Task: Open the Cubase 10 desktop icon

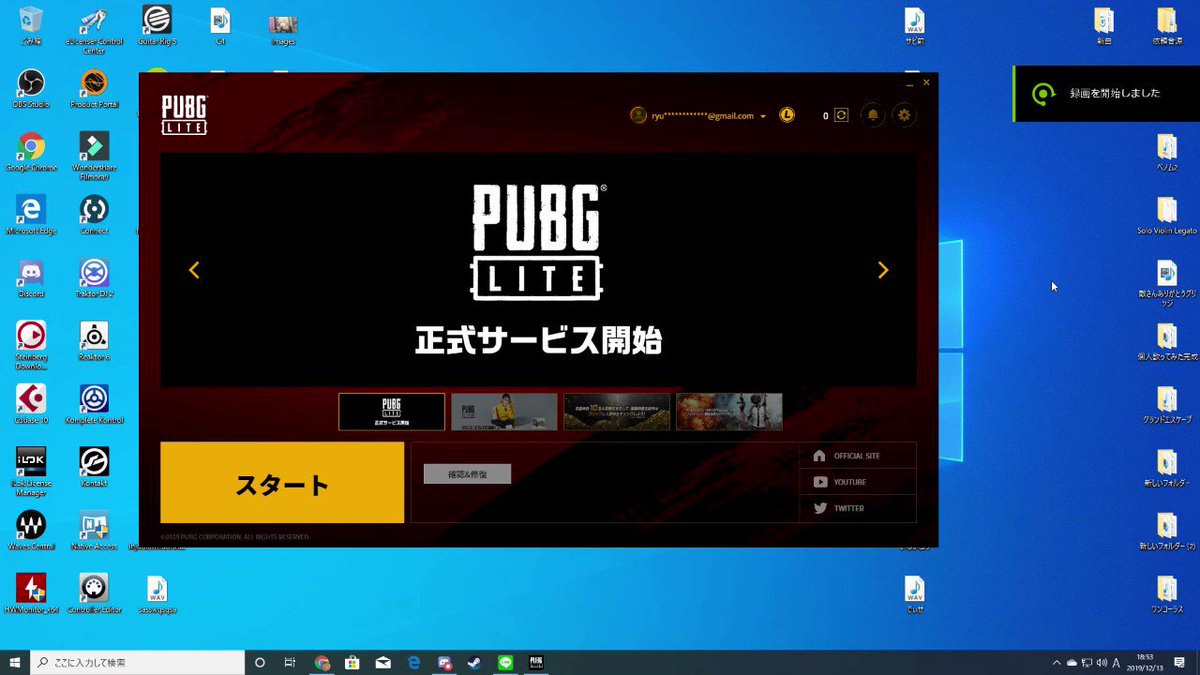Action: click(x=31, y=404)
